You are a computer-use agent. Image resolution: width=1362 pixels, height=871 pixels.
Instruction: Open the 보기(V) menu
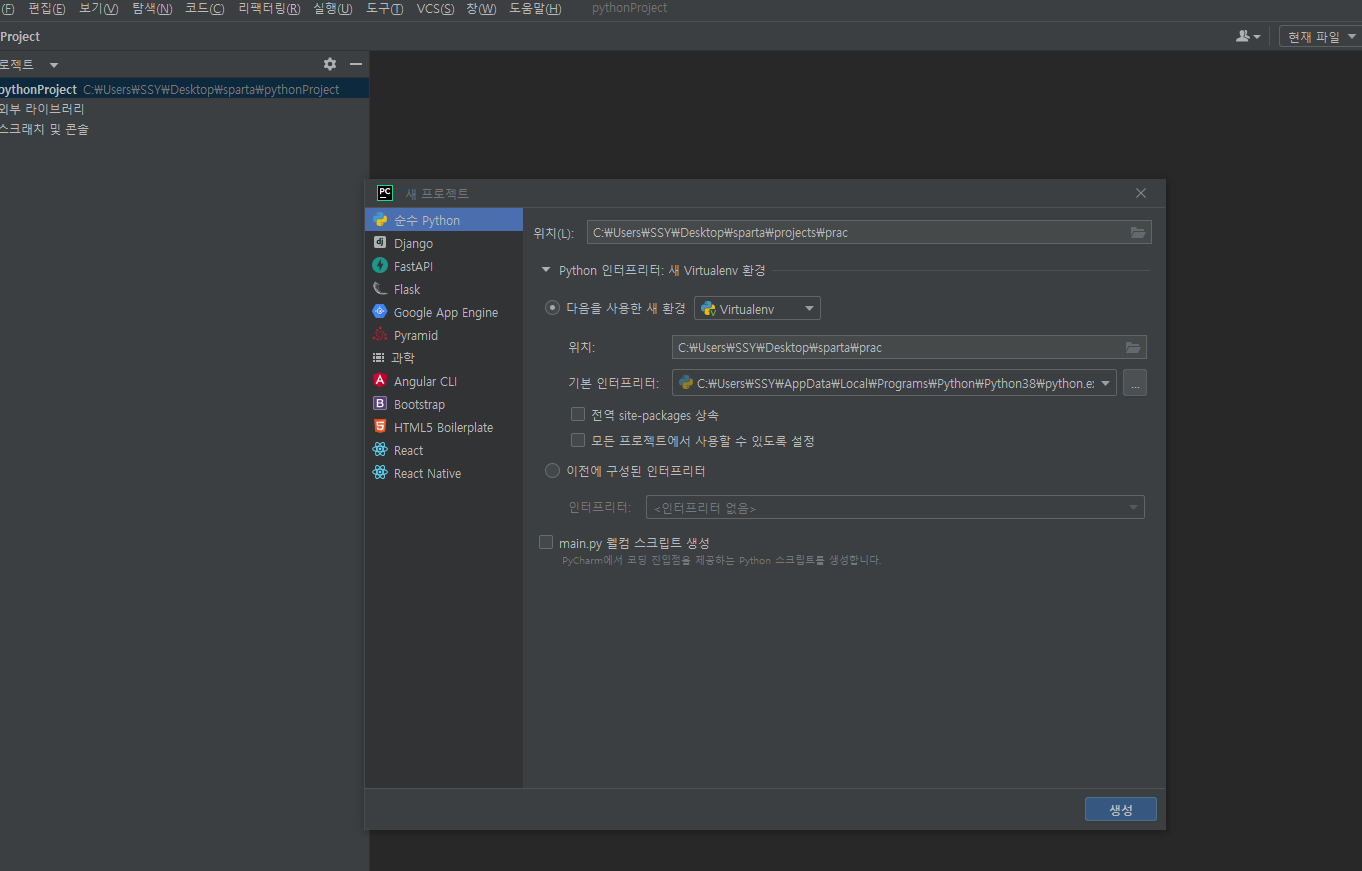[98, 9]
